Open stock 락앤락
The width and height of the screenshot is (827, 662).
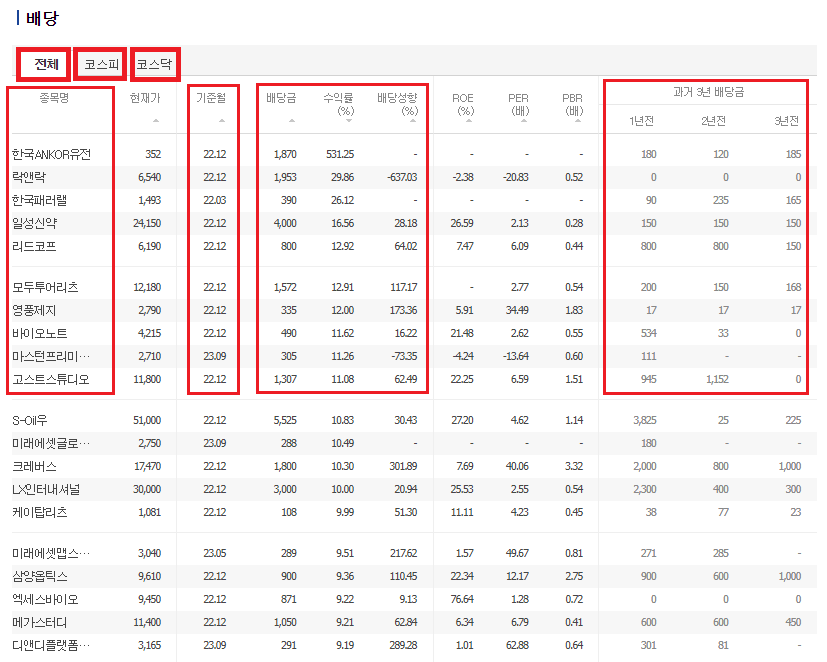pos(29,177)
